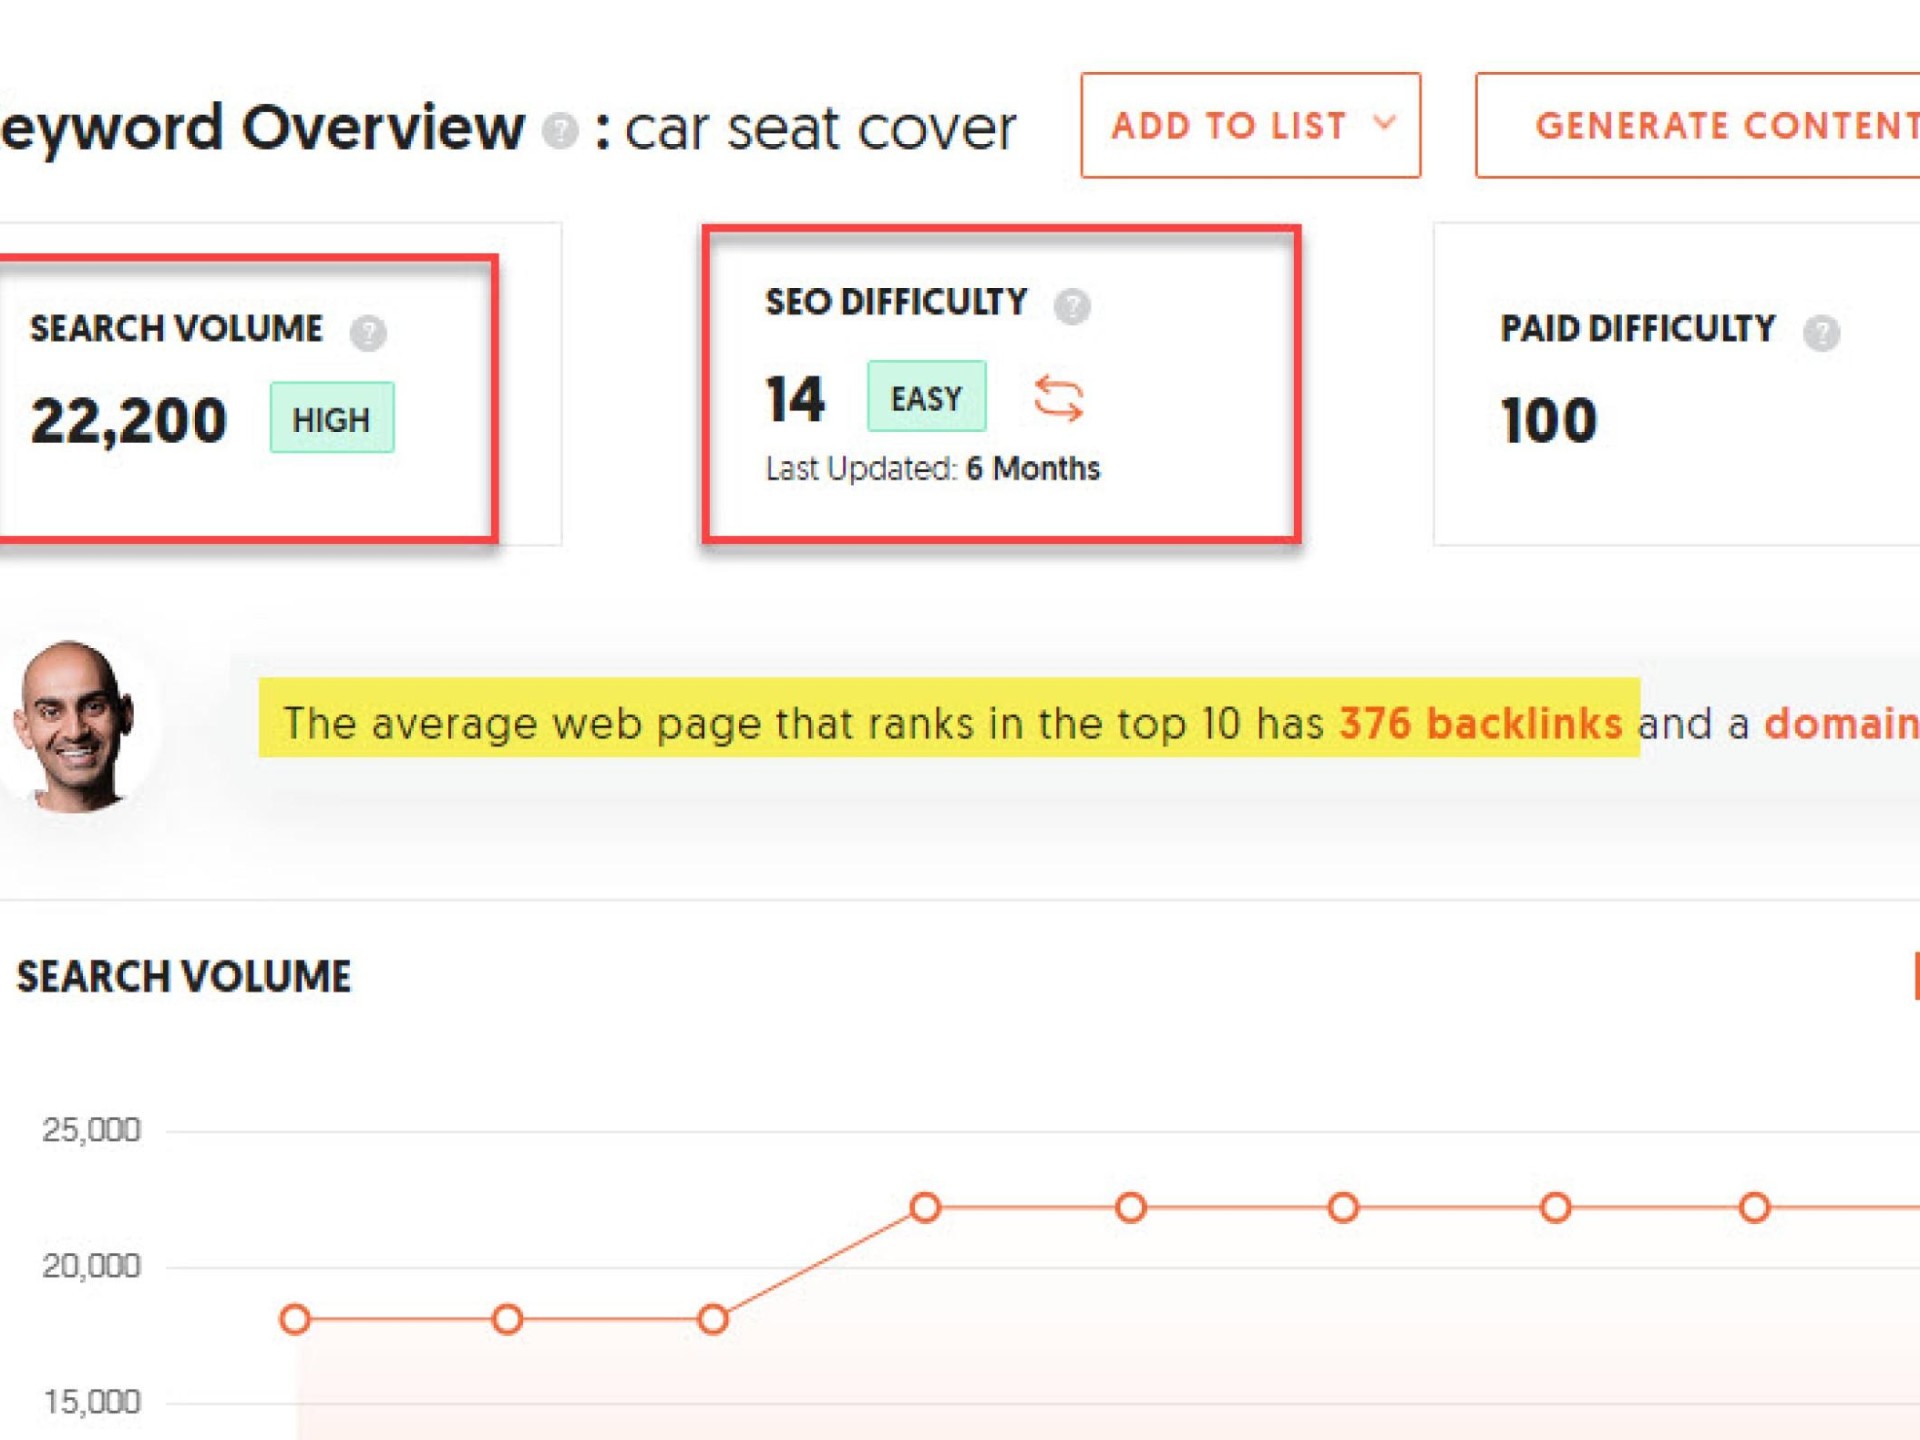The image size is (1920, 1440).
Task: Refresh SEO Difficulty with orange arrows icon
Action: 1058,398
